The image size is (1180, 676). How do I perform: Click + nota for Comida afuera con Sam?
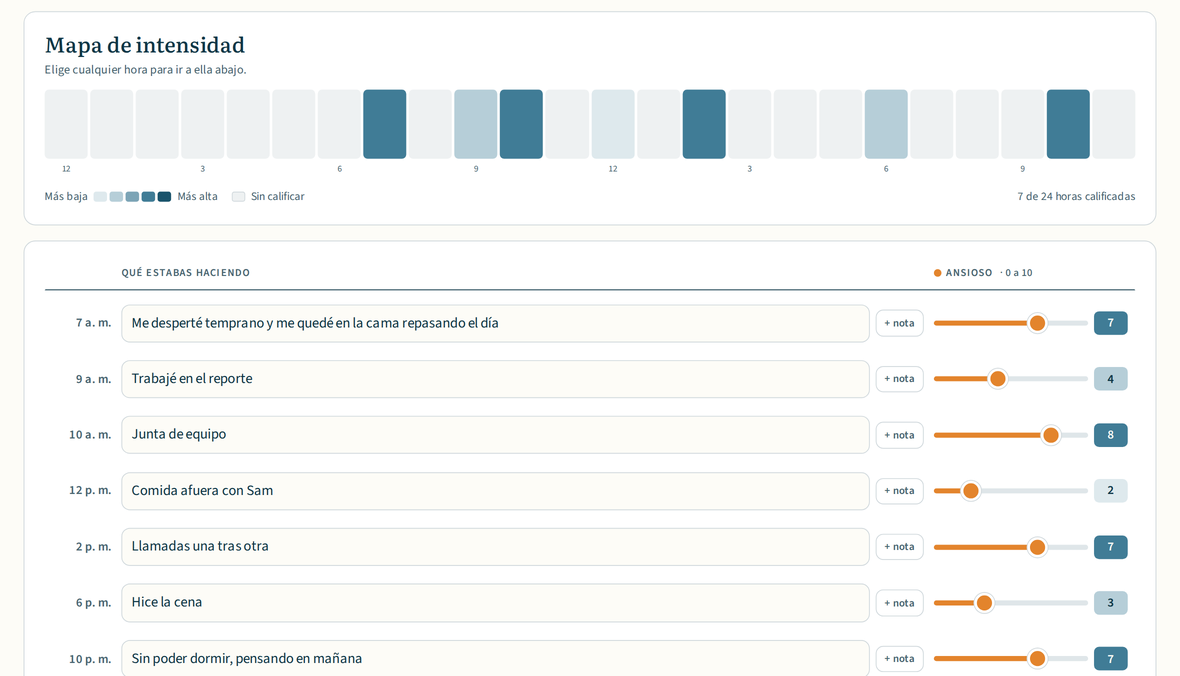[x=899, y=491]
